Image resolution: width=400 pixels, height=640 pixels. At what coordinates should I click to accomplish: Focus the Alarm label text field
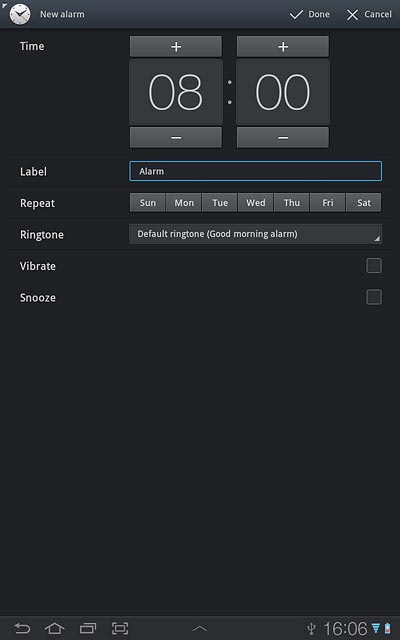pyautogui.click(x=256, y=171)
